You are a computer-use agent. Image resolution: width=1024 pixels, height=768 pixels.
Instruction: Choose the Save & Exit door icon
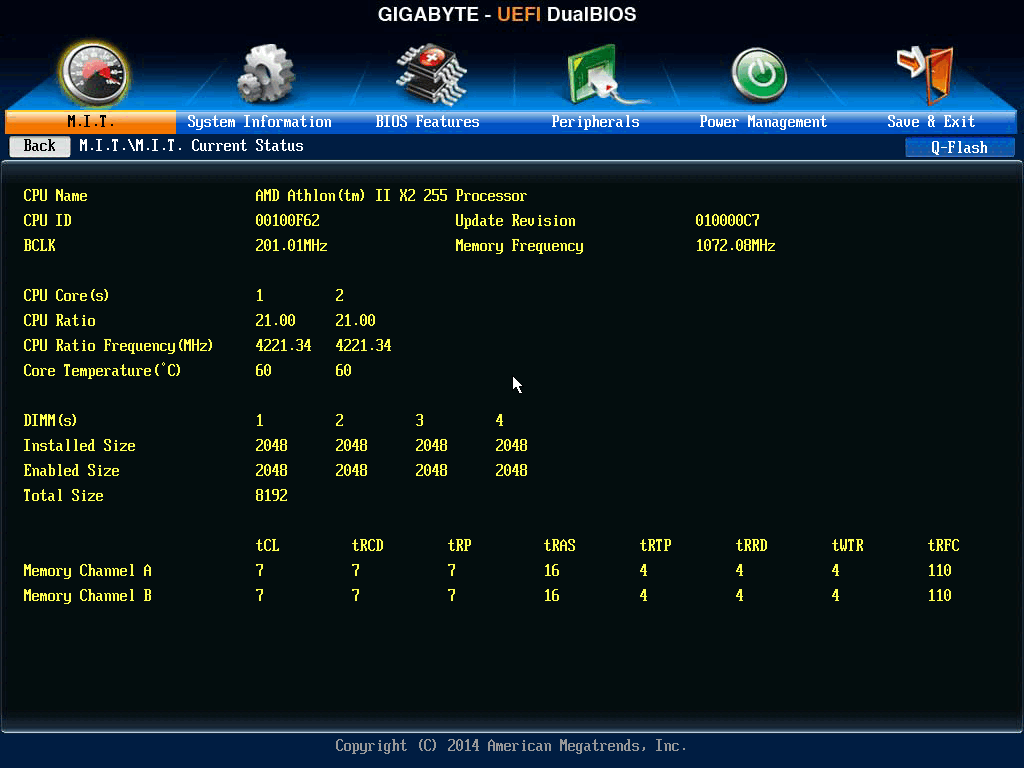(927, 74)
